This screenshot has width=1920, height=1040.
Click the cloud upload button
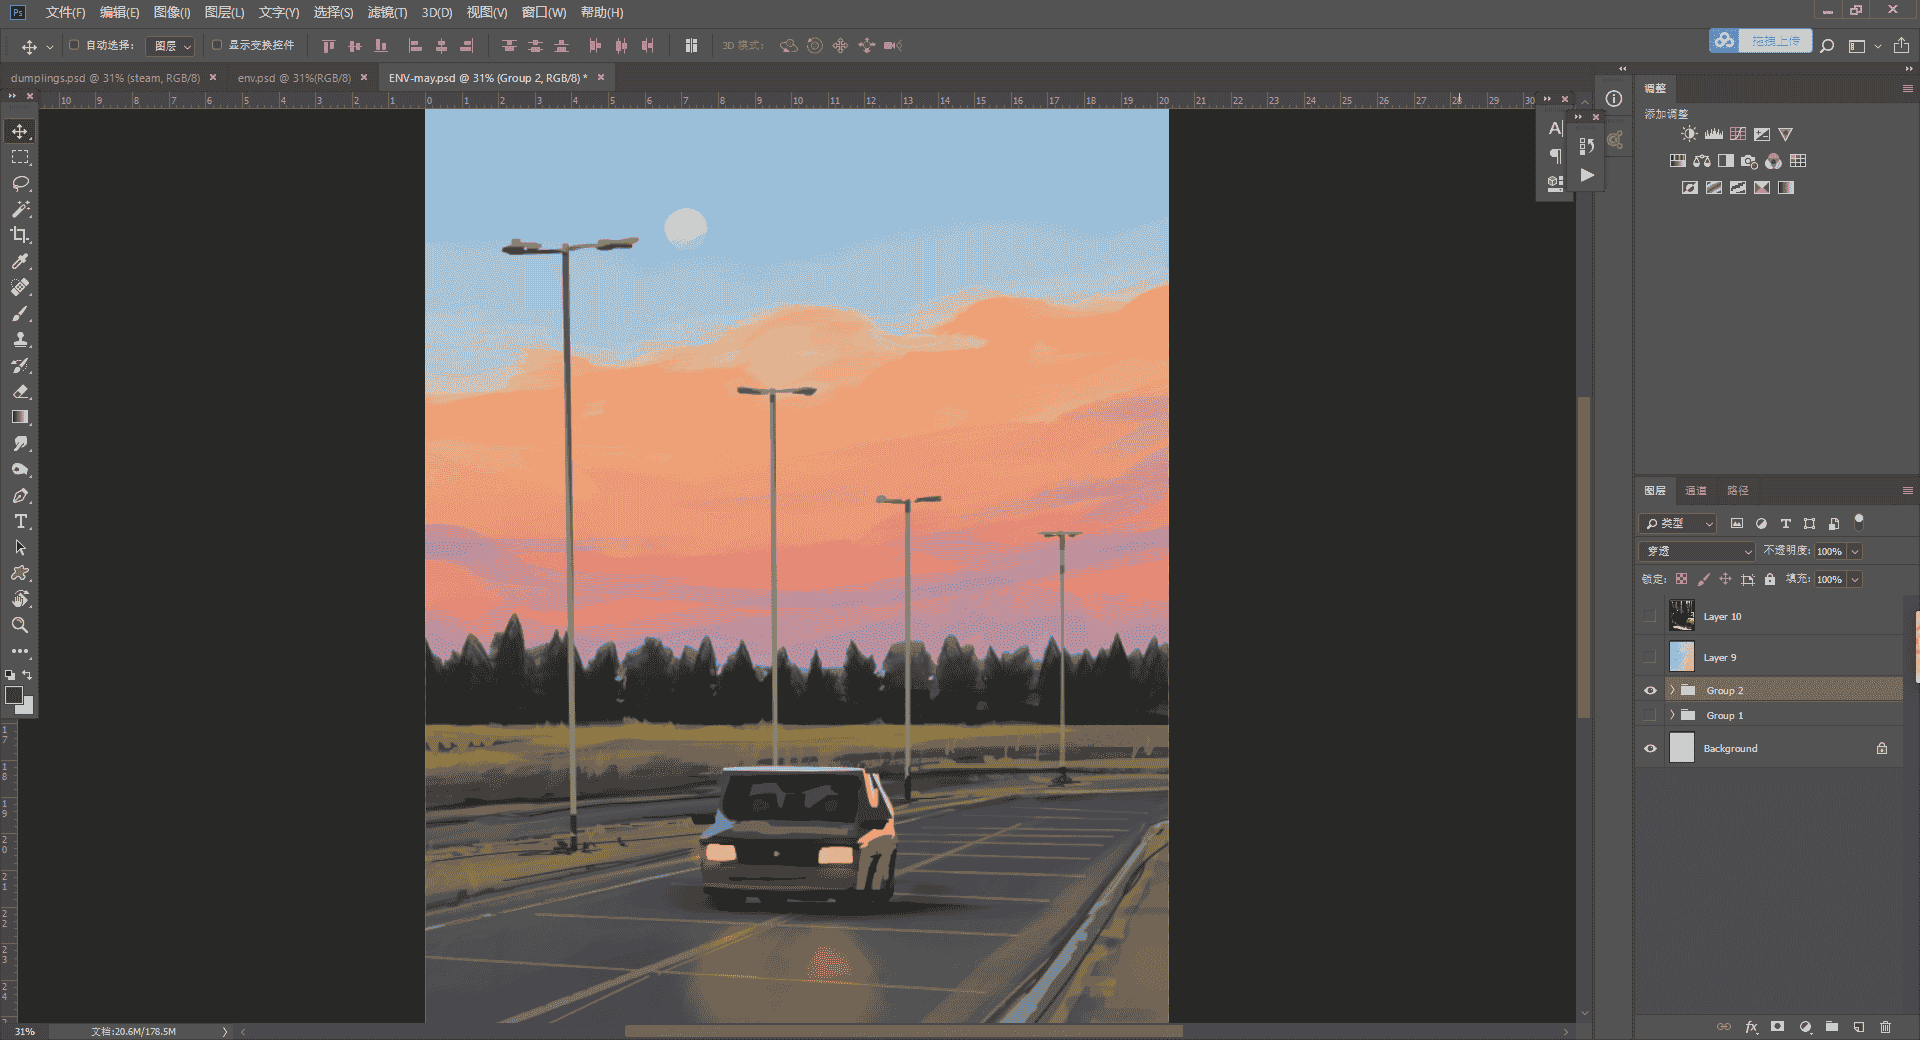[1761, 41]
